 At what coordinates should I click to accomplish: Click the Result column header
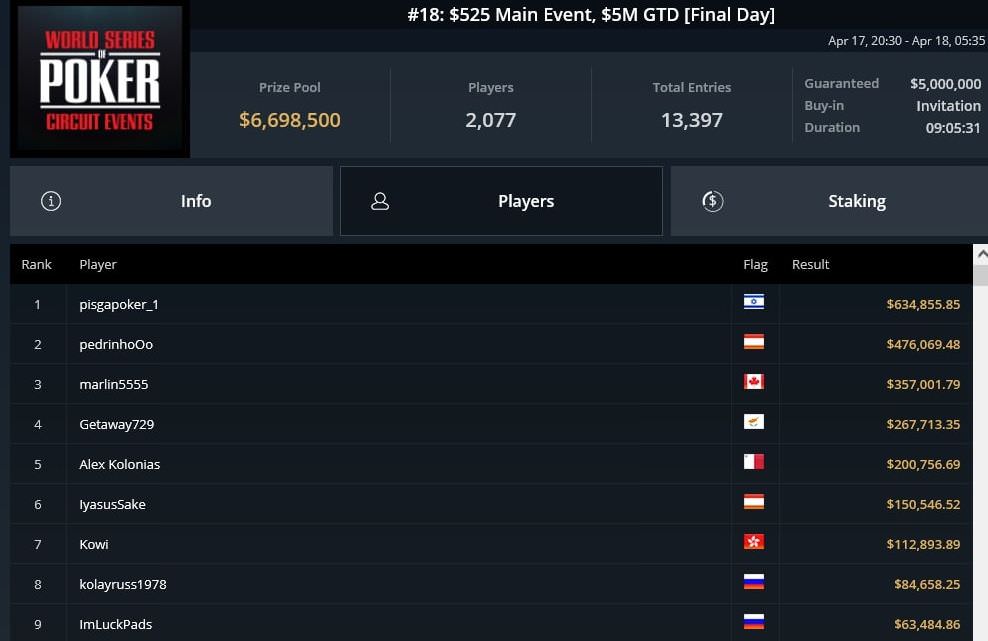click(810, 265)
